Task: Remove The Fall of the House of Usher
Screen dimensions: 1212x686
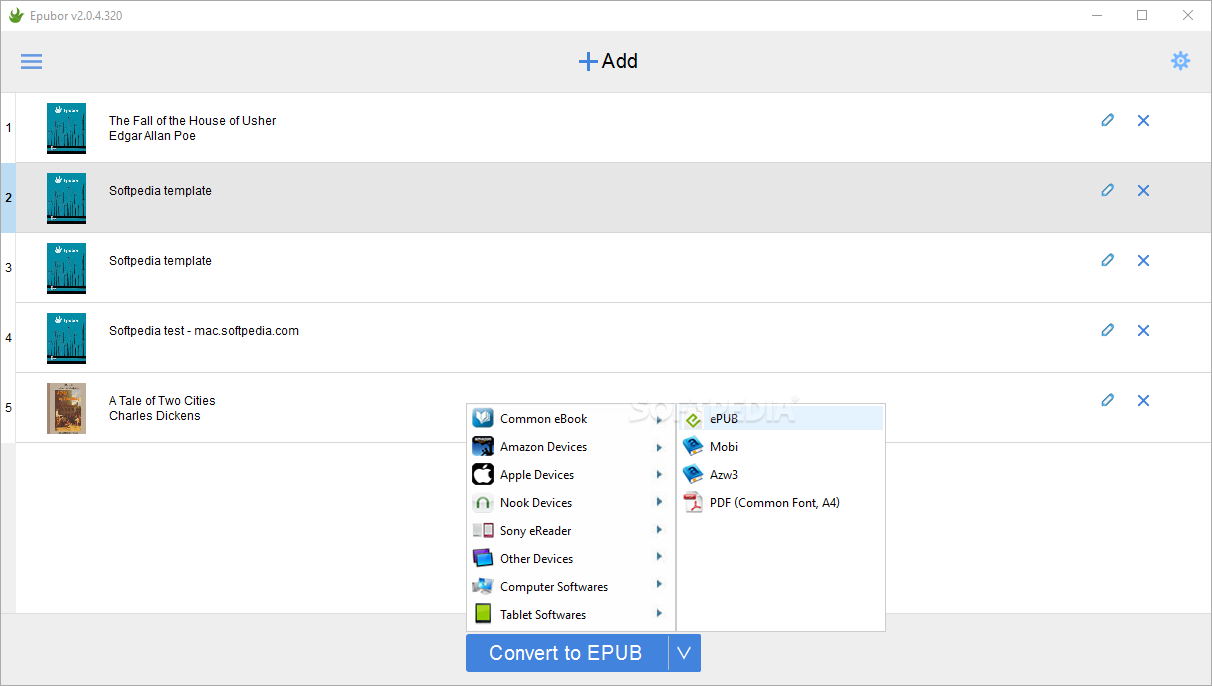Action: coord(1143,120)
